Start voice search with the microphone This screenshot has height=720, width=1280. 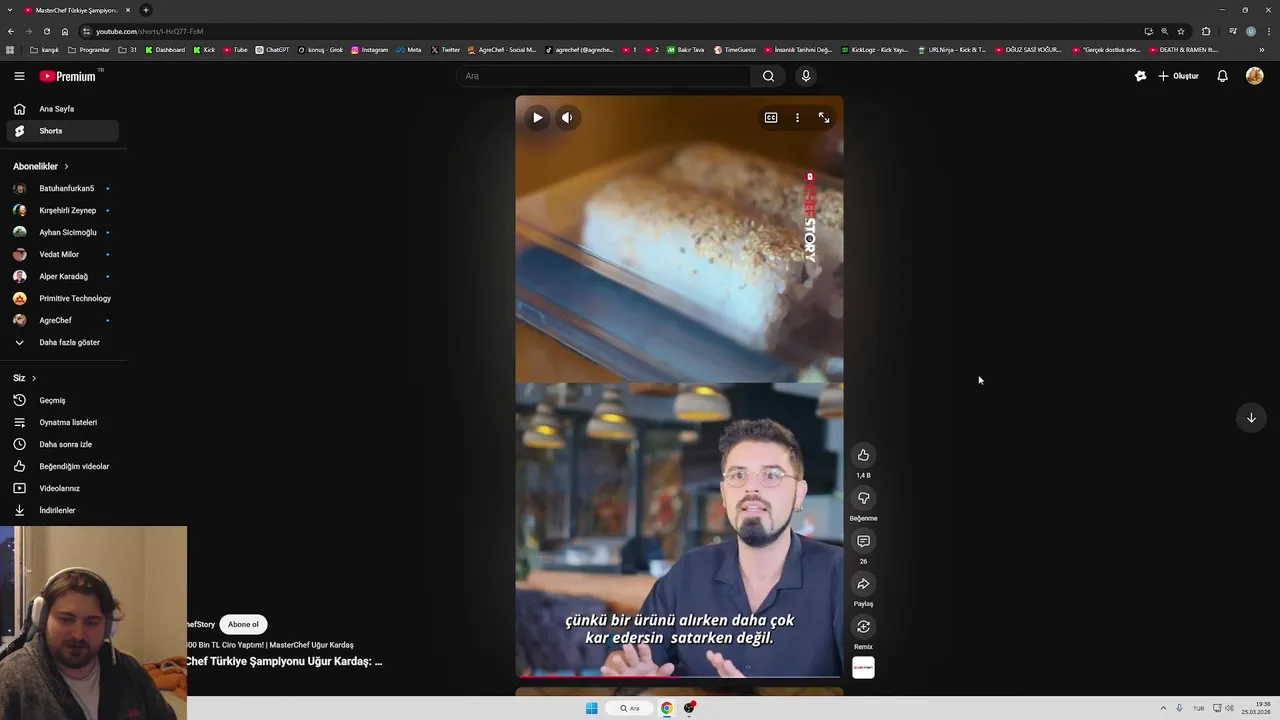coord(806,76)
